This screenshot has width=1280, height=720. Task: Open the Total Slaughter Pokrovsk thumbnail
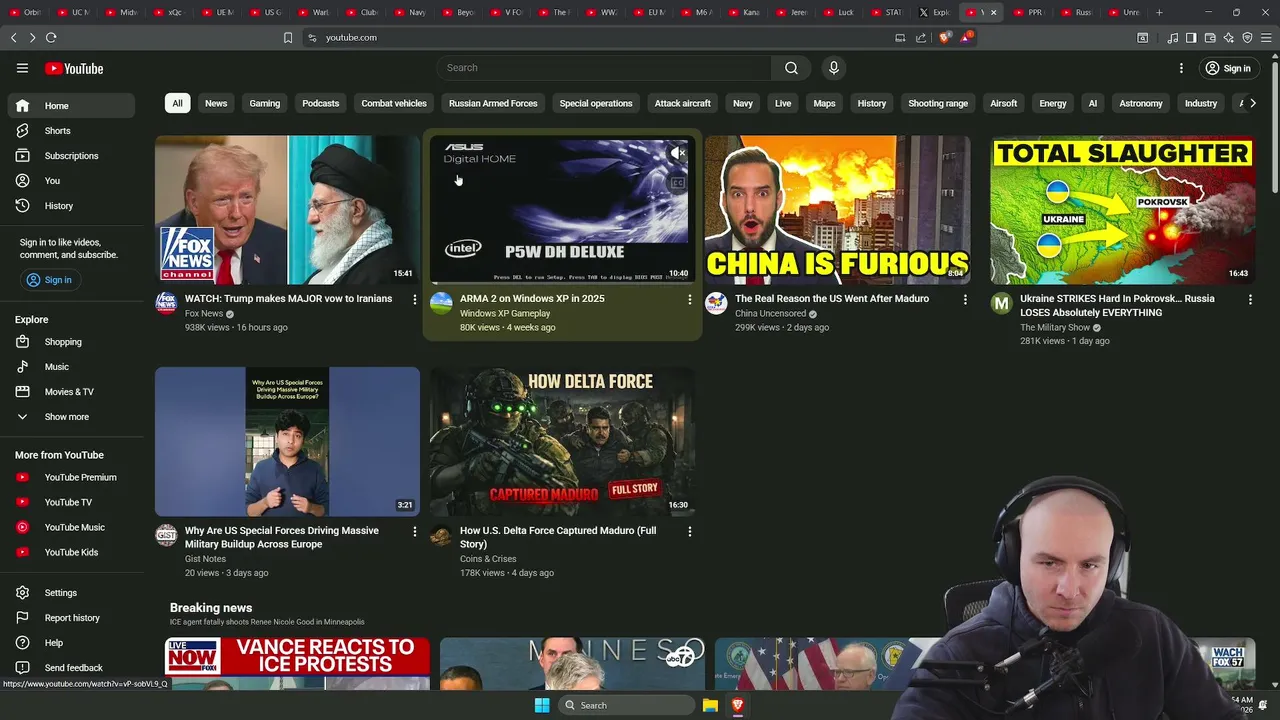(1122, 210)
